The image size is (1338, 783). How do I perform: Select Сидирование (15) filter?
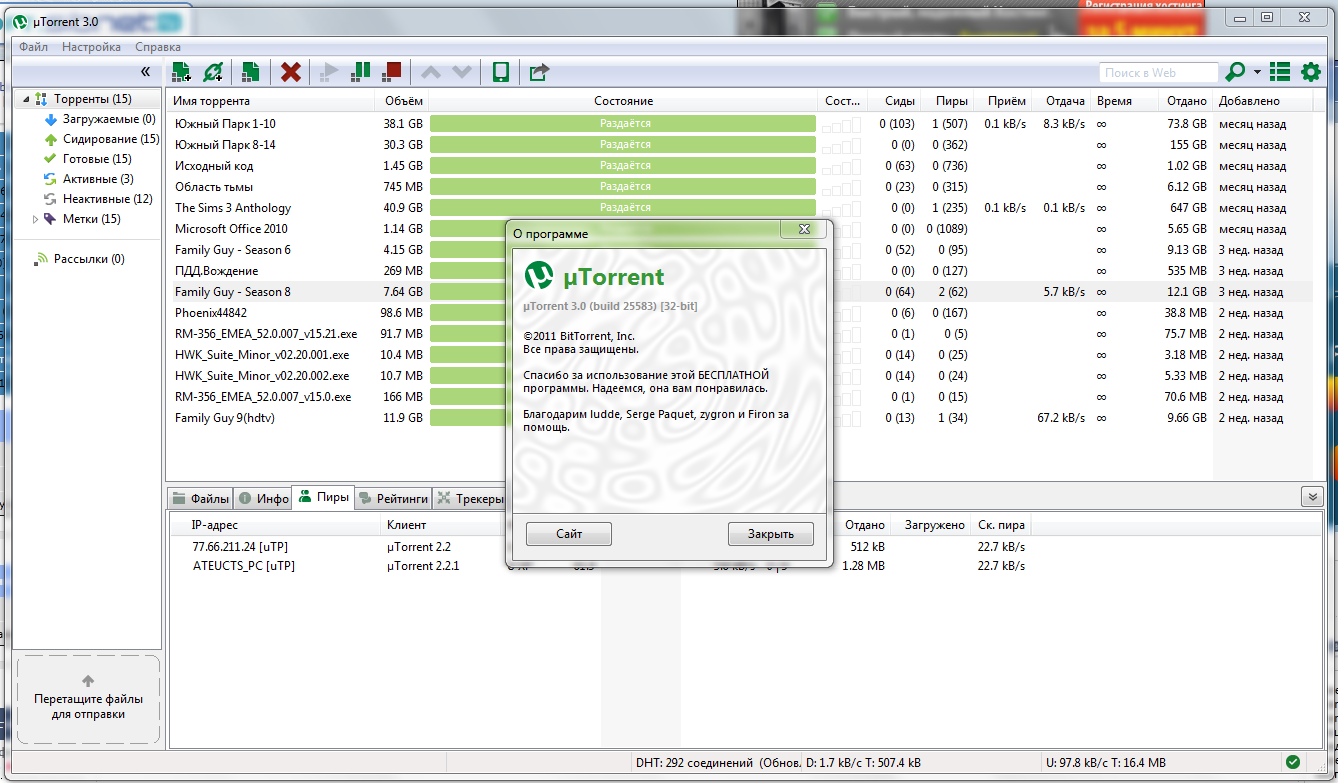101,139
